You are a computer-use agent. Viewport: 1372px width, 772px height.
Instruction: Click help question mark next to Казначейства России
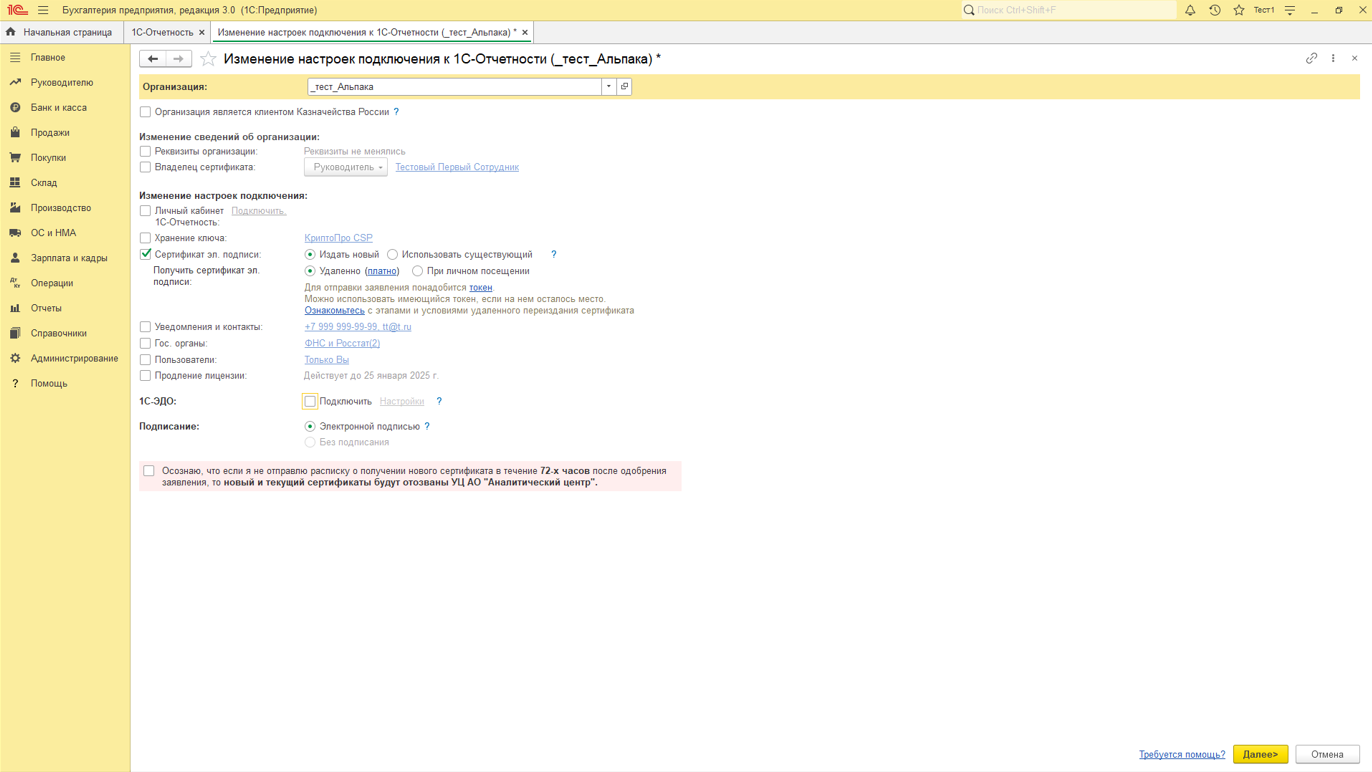396,112
